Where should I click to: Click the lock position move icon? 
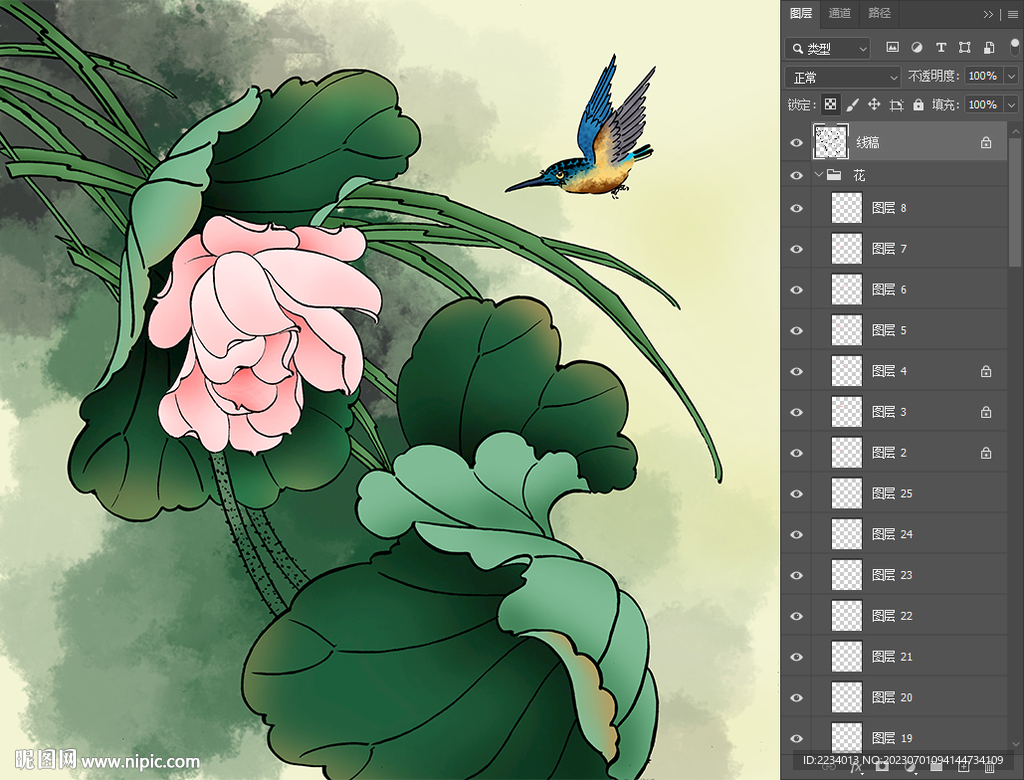click(874, 105)
